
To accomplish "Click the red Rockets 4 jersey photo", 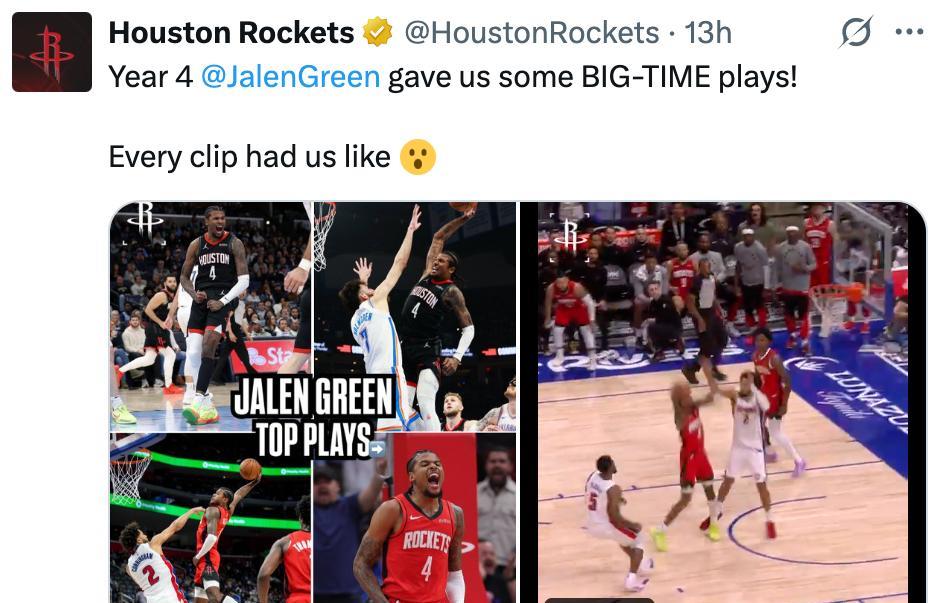I will pos(414,518).
